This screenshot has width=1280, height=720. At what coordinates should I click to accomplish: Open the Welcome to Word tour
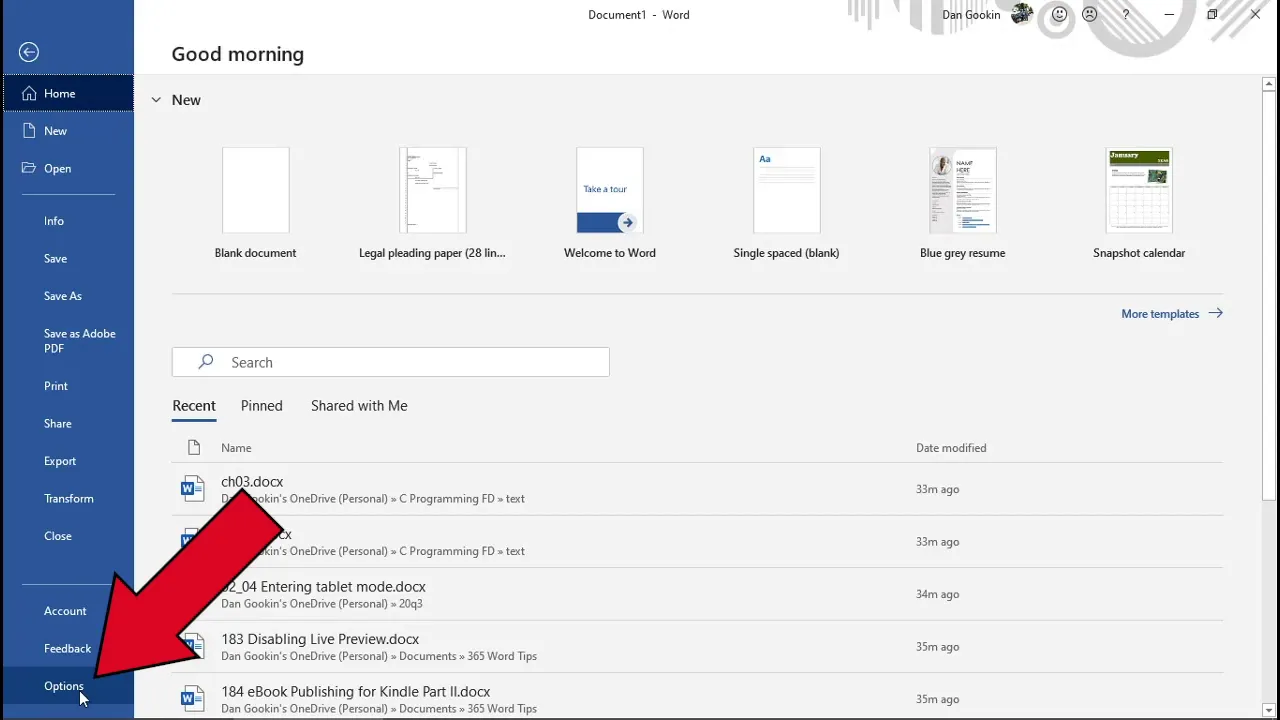click(x=610, y=204)
